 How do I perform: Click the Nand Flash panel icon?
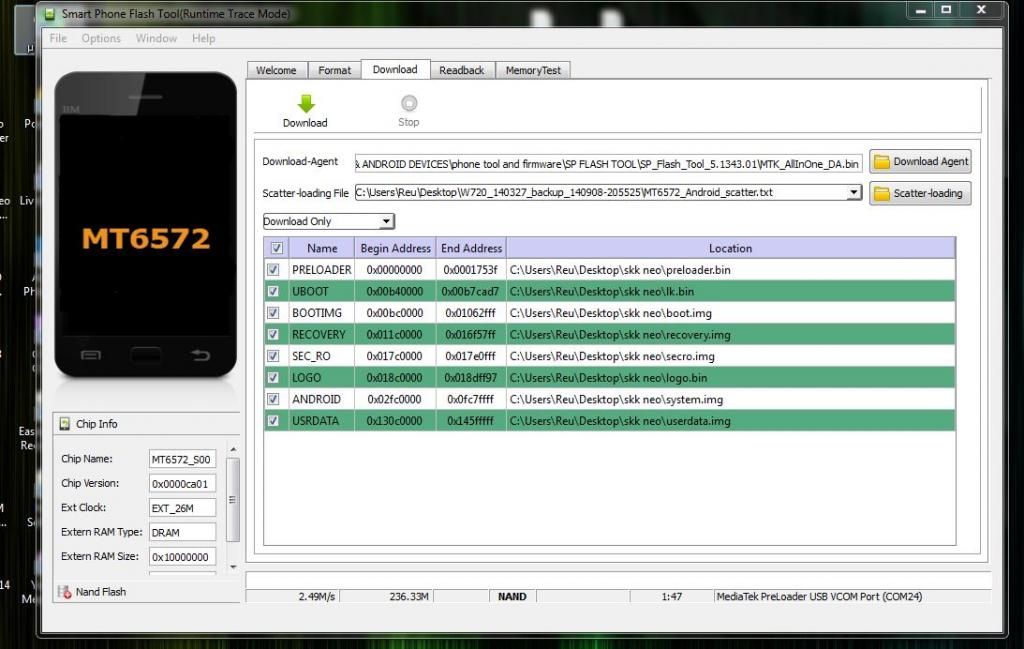tap(65, 592)
